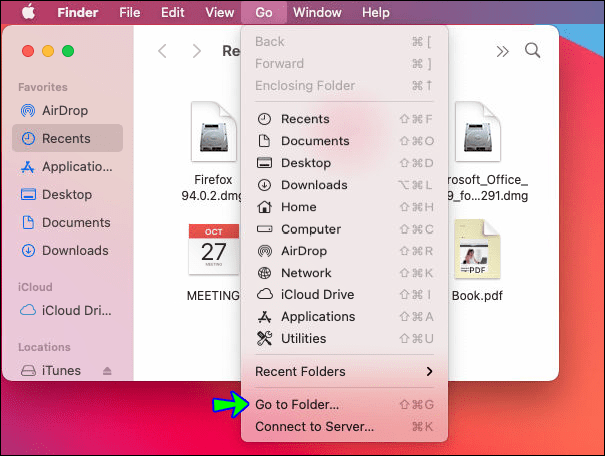Viewport: 605px width, 456px height.
Task: Click the Recents clock icon in Go menu
Action: tap(264, 119)
